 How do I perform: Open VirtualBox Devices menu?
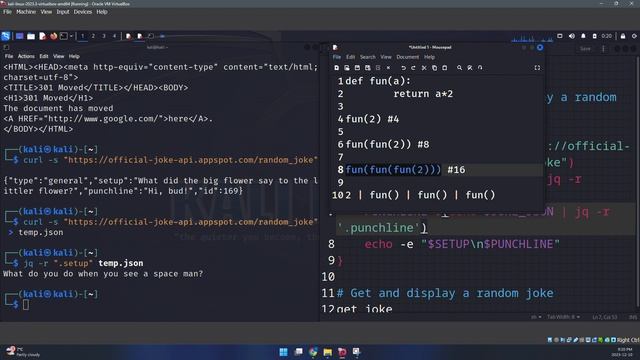[83, 12]
